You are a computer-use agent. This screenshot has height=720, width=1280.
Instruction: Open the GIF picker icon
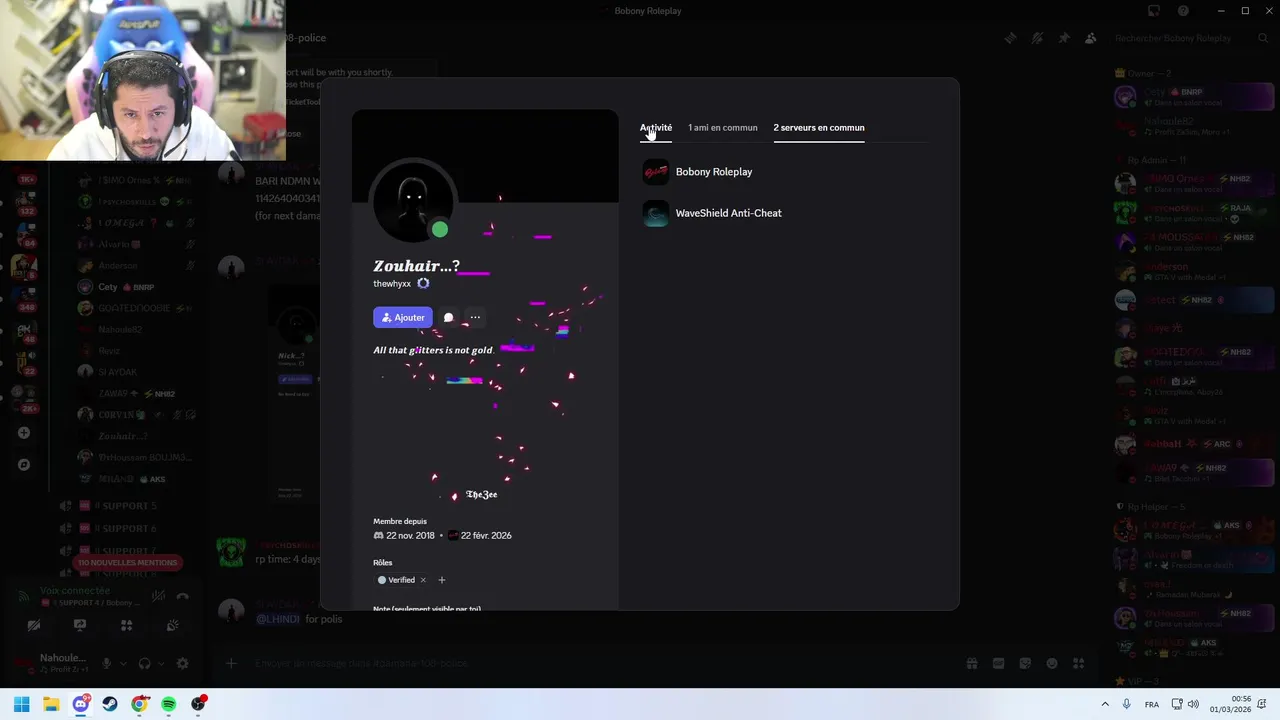pyautogui.click(x=998, y=663)
